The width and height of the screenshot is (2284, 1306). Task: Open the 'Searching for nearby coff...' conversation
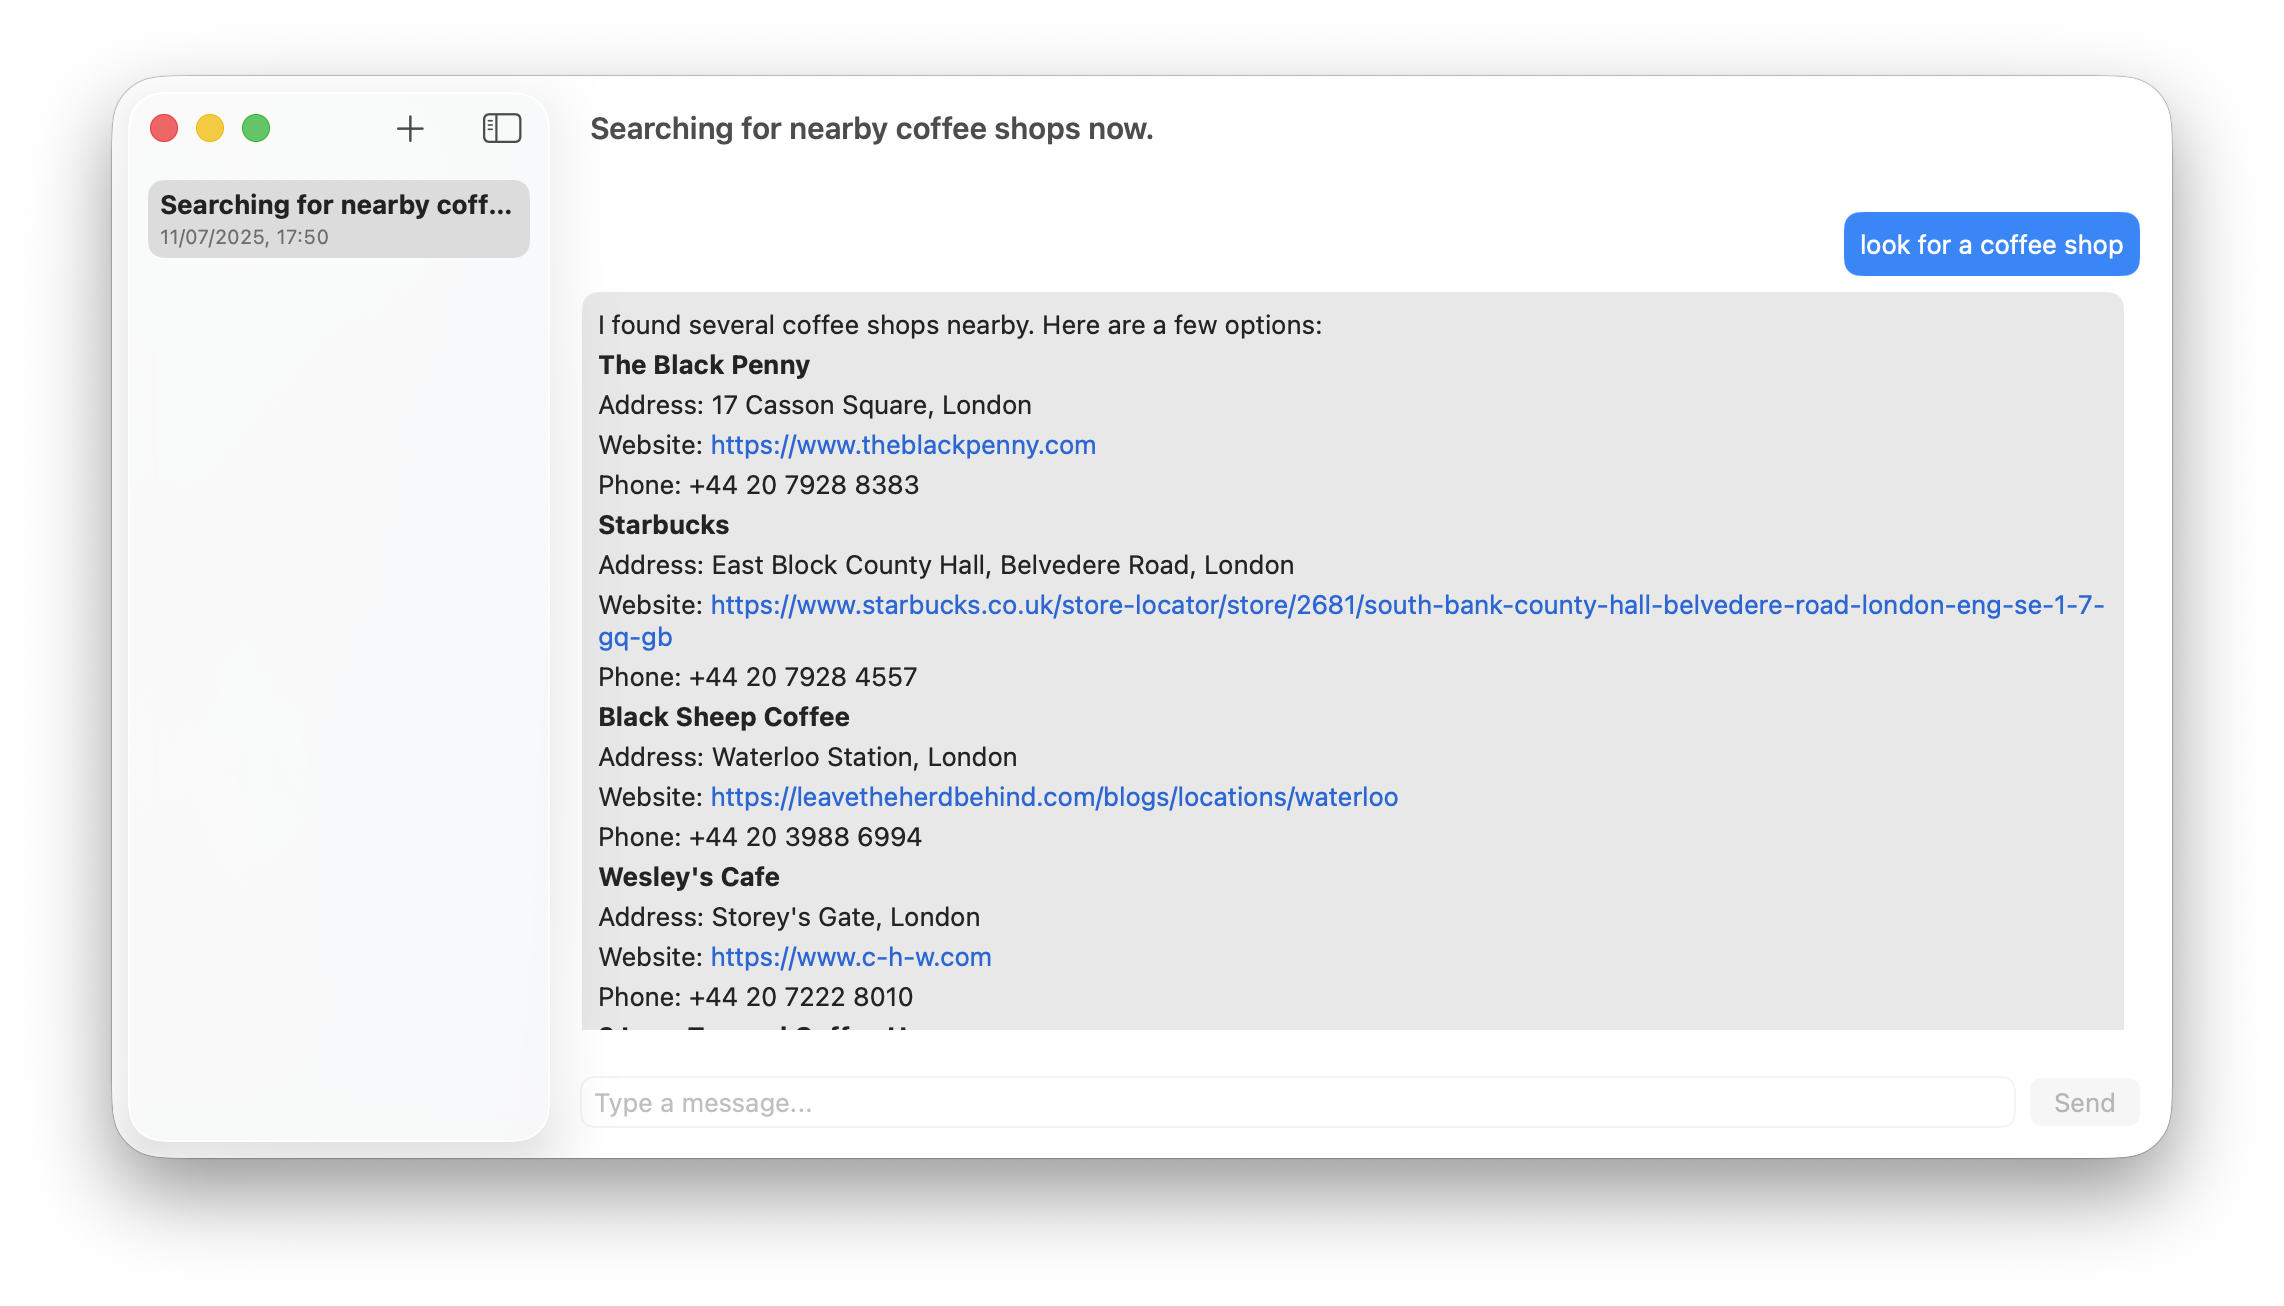(x=338, y=219)
